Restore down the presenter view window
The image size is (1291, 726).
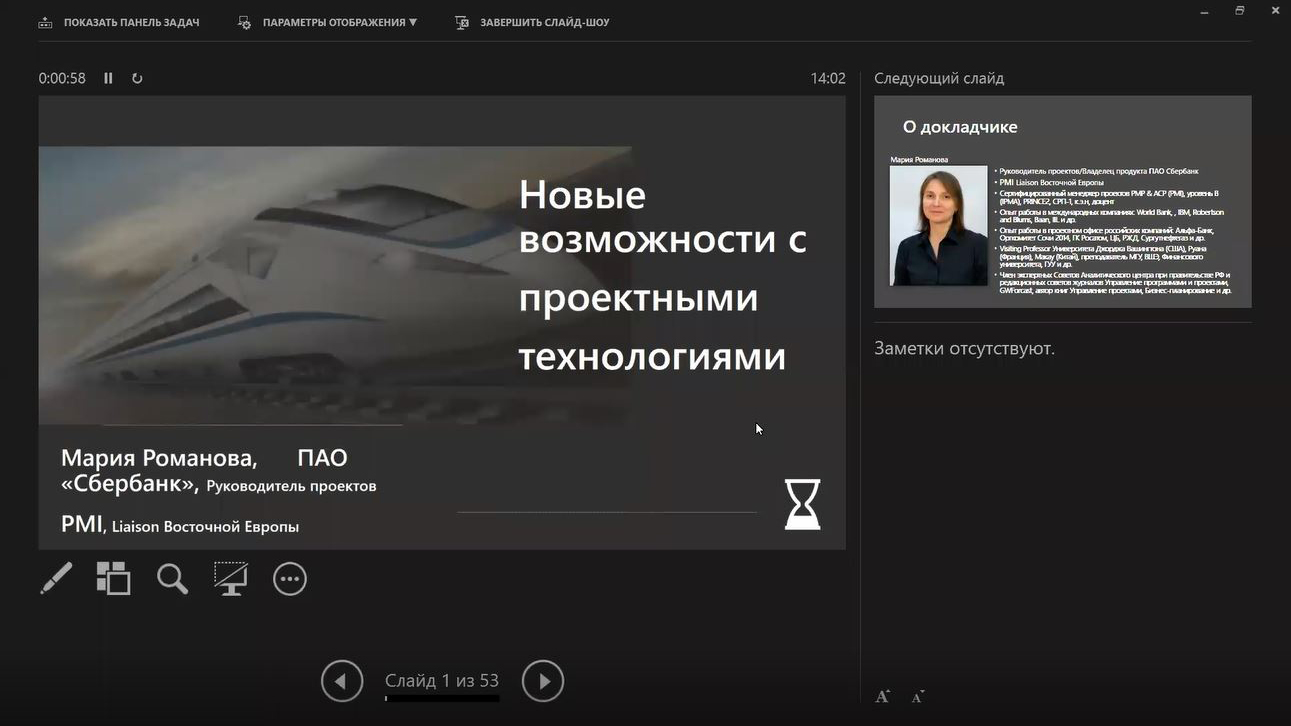click(1240, 10)
